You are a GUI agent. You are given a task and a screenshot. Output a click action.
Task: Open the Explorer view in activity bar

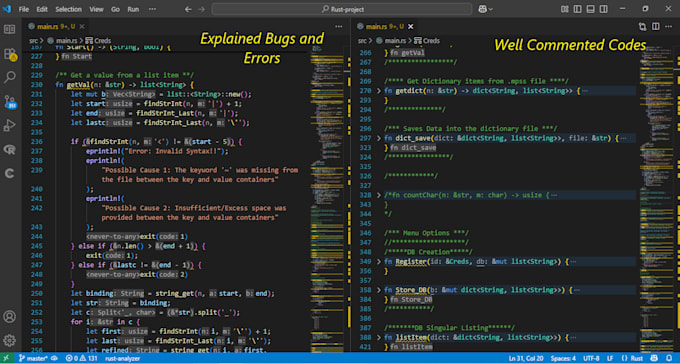(x=9, y=30)
